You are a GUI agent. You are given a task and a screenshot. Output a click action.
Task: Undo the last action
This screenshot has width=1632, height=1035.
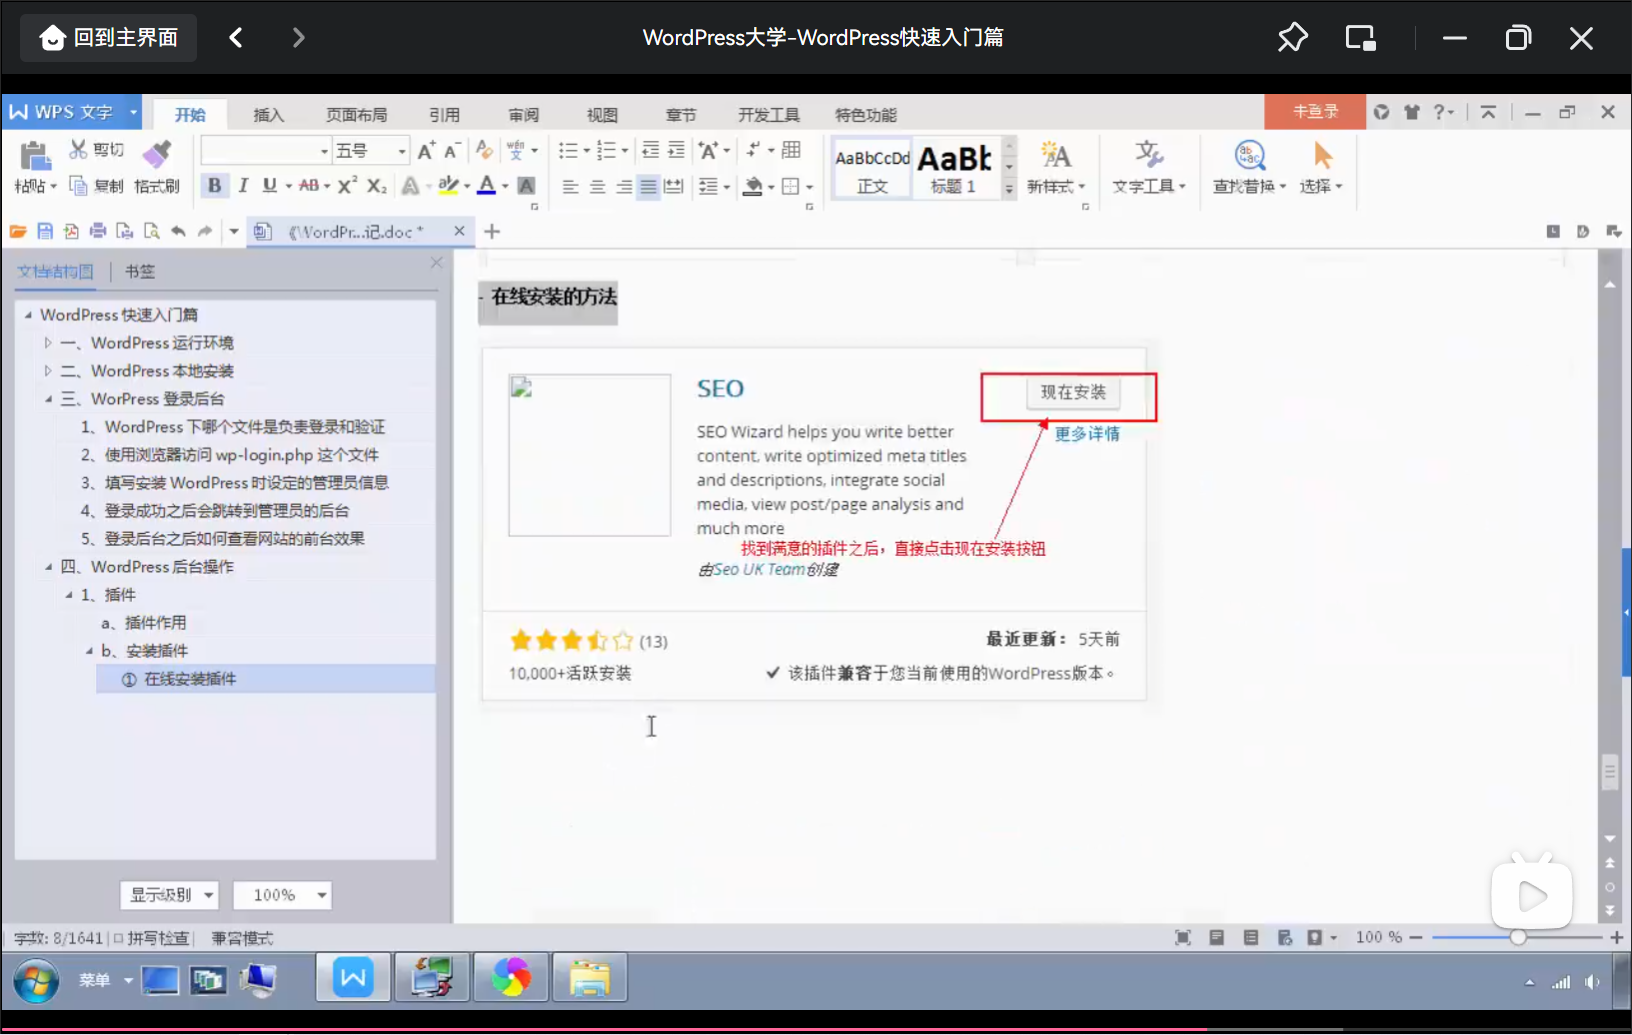coord(178,231)
